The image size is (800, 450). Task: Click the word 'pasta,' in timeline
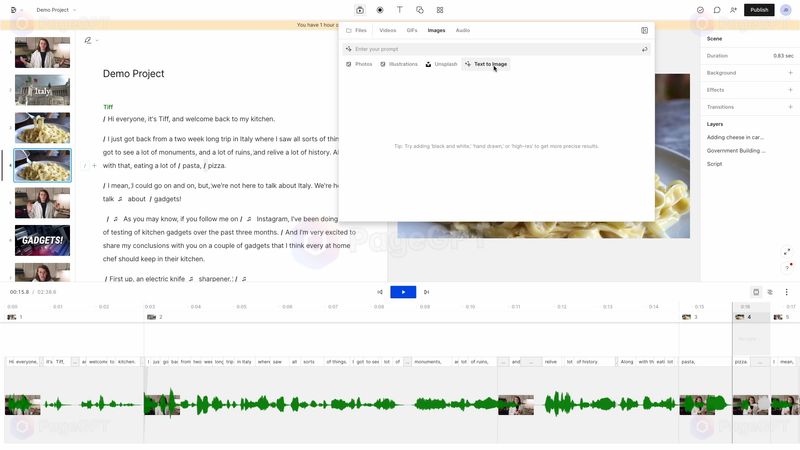[x=688, y=362]
